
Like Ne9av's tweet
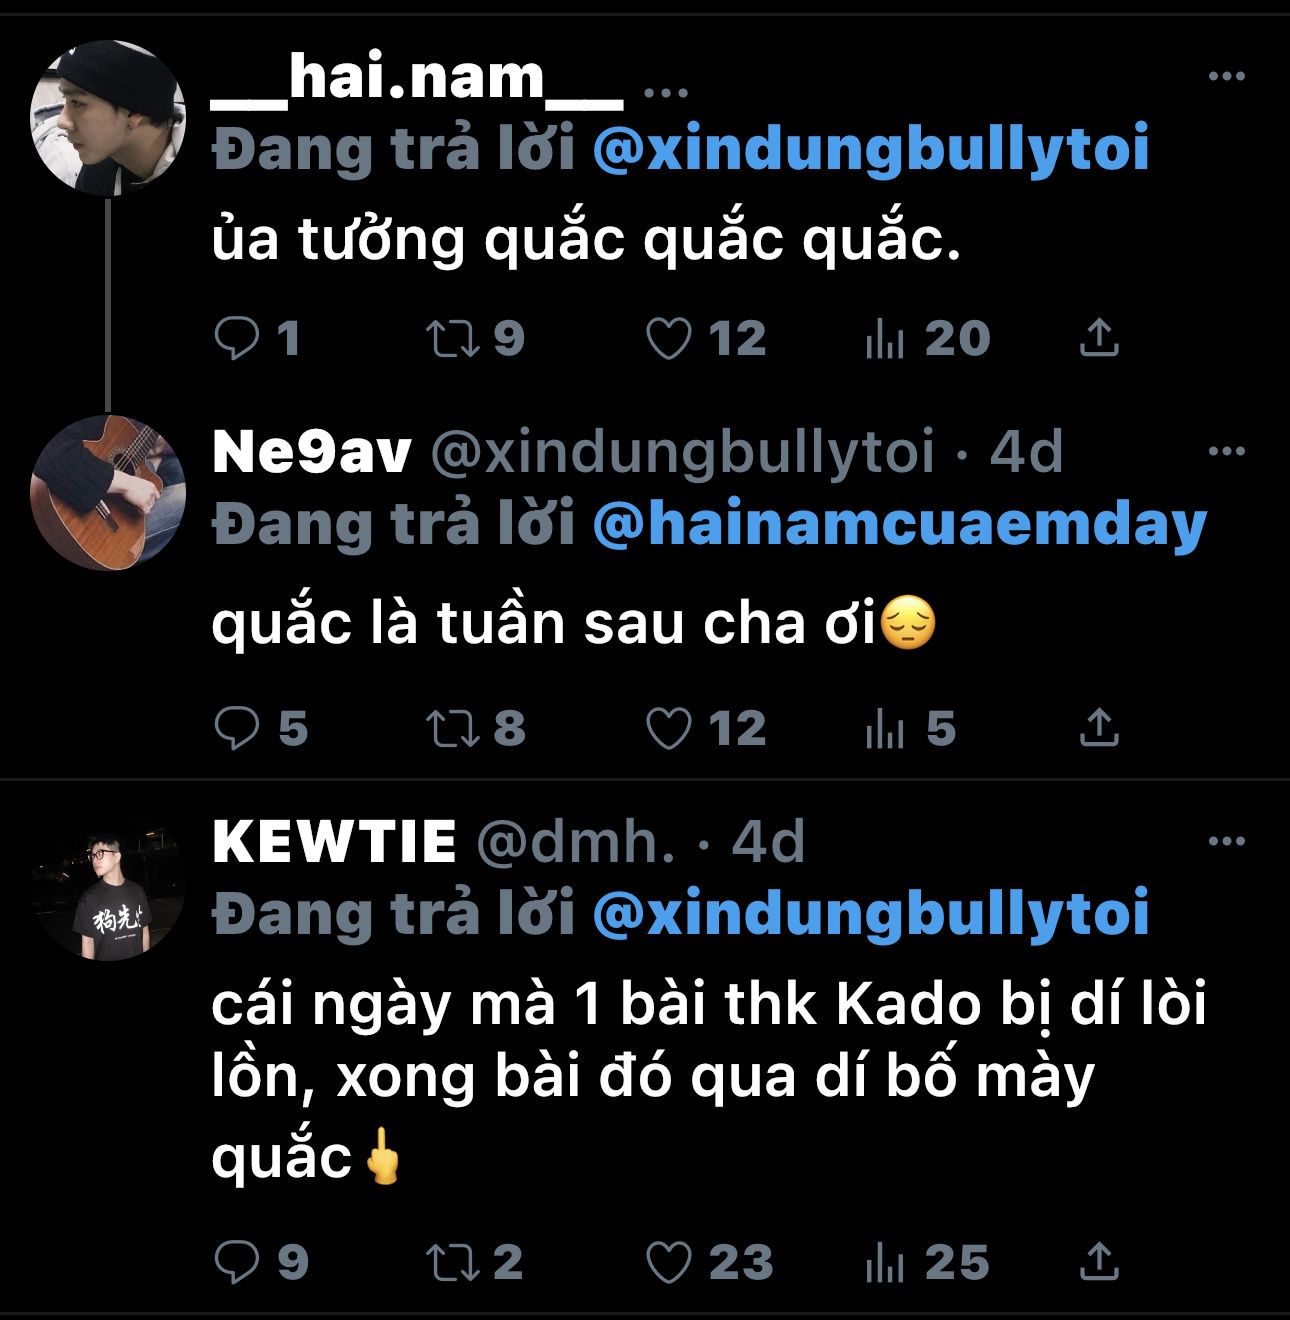coord(668,728)
